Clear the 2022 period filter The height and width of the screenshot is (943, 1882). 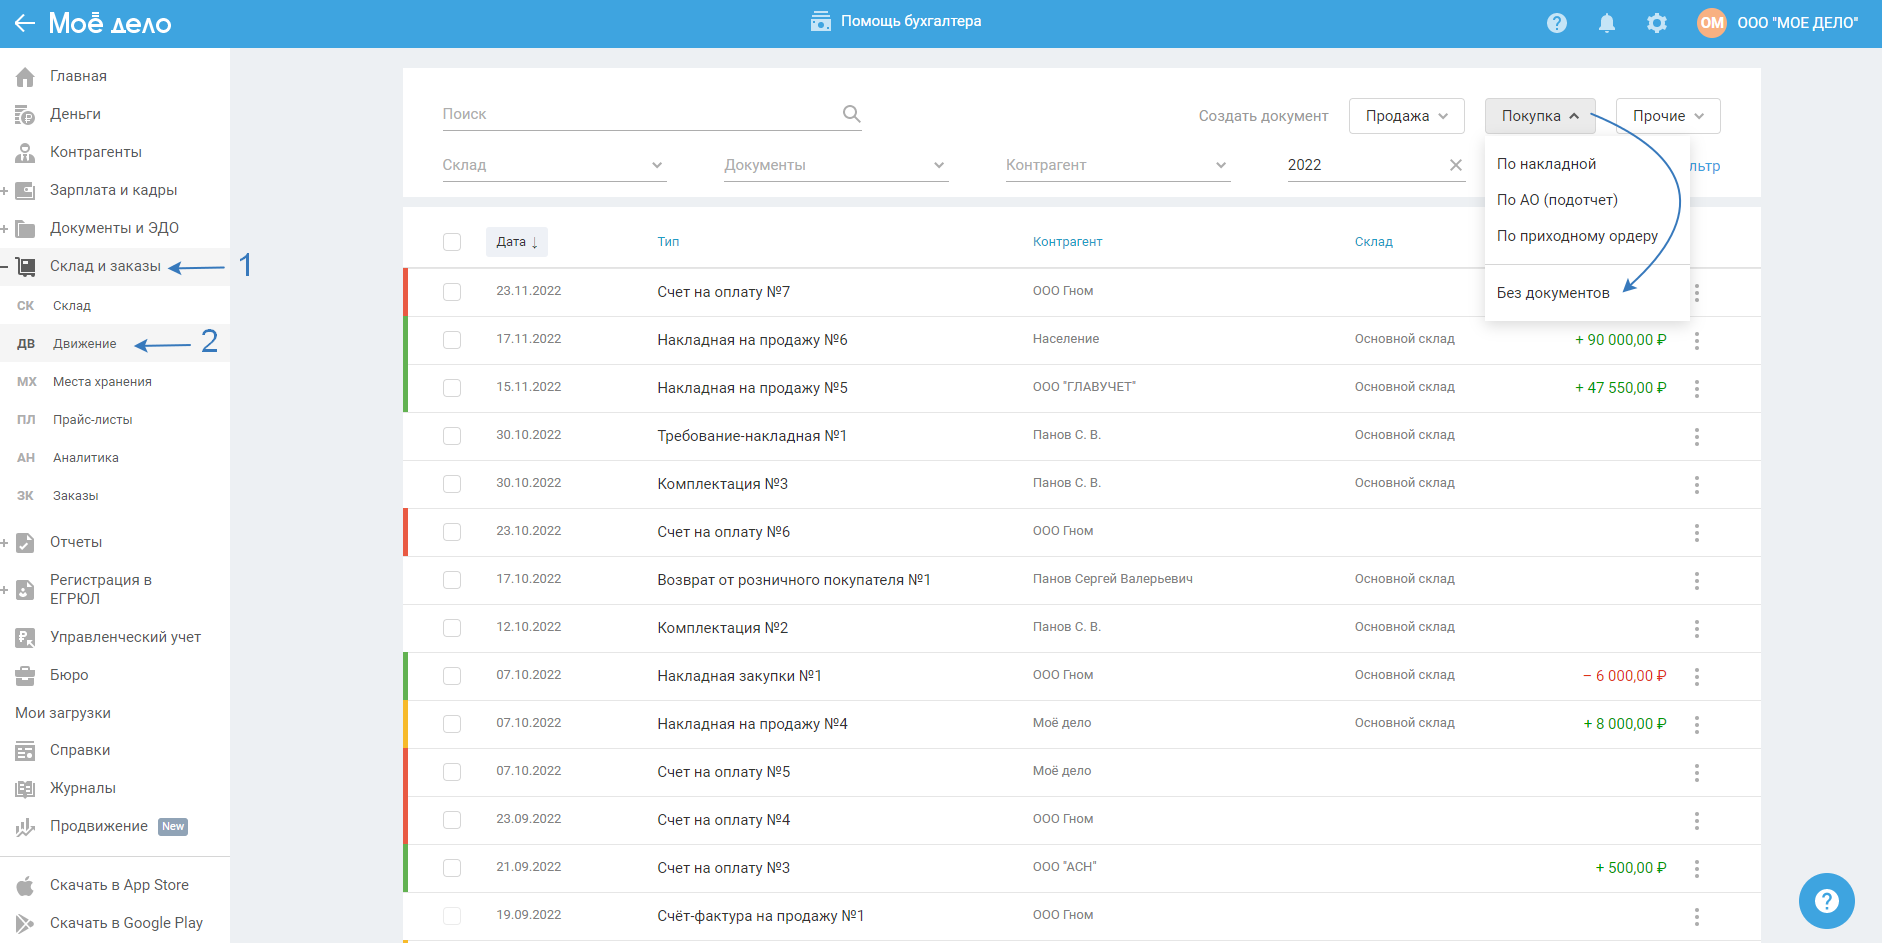pyautogui.click(x=1455, y=165)
